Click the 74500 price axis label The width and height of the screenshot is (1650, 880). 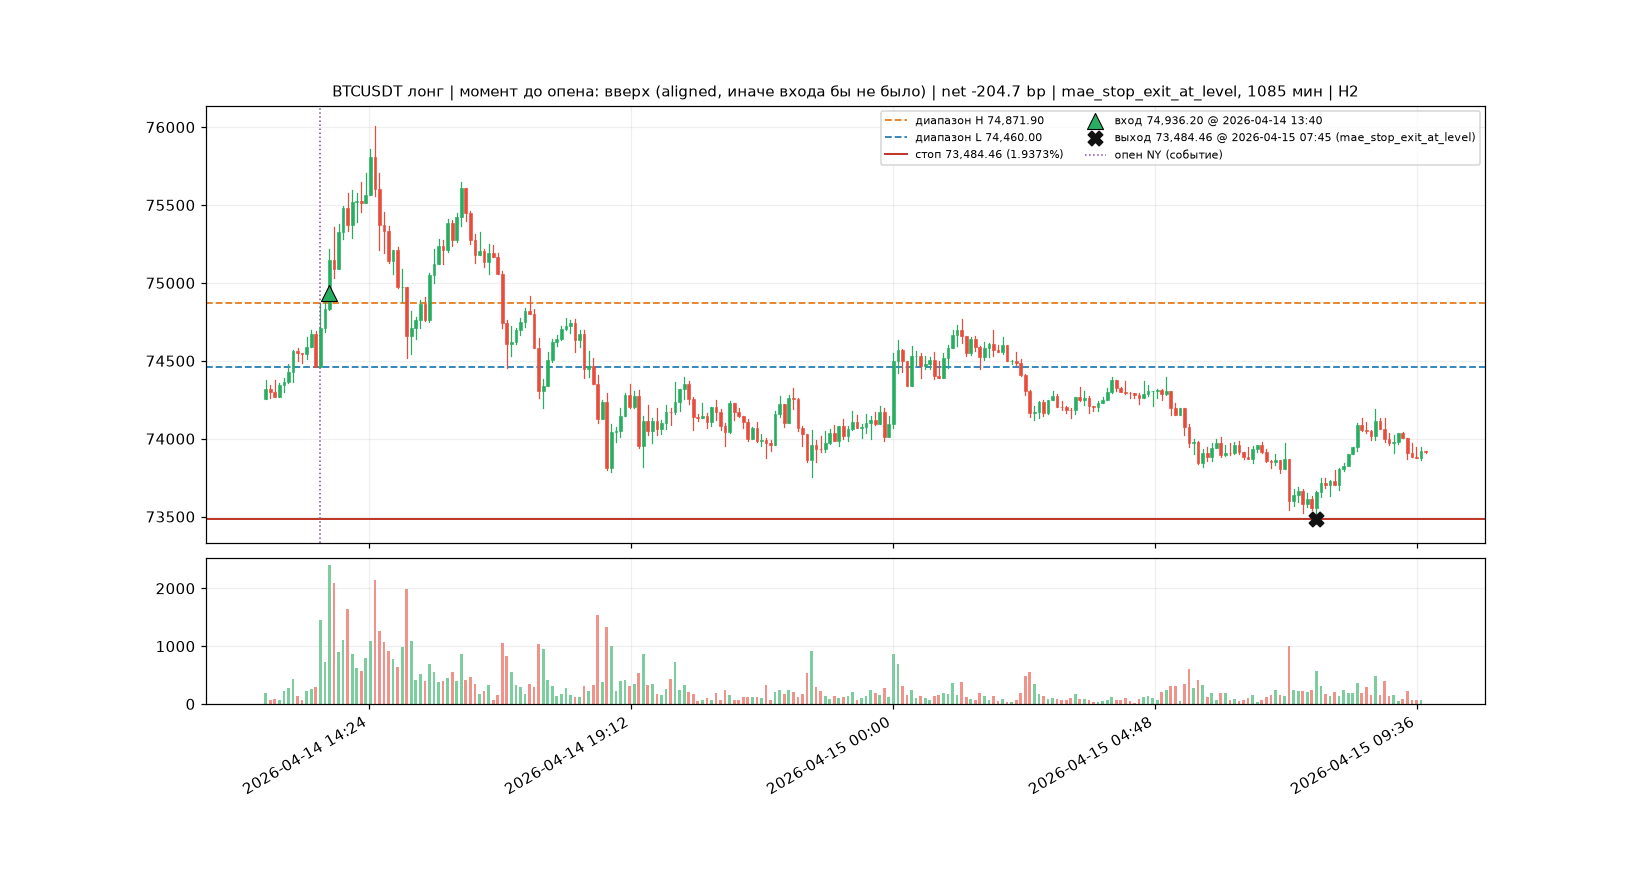click(170, 362)
